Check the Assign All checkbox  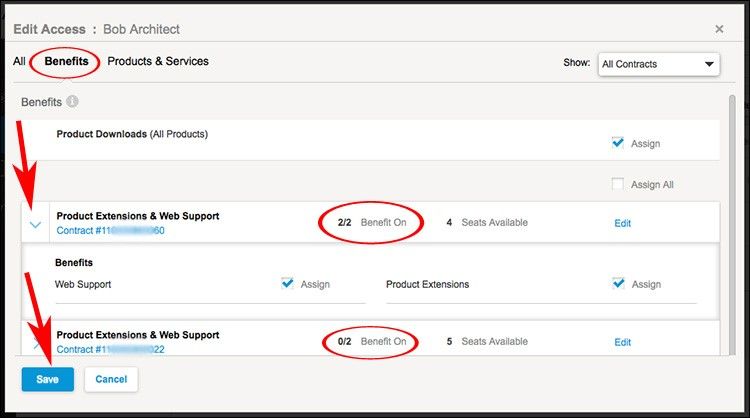pyautogui.click(x=618, y=184)
